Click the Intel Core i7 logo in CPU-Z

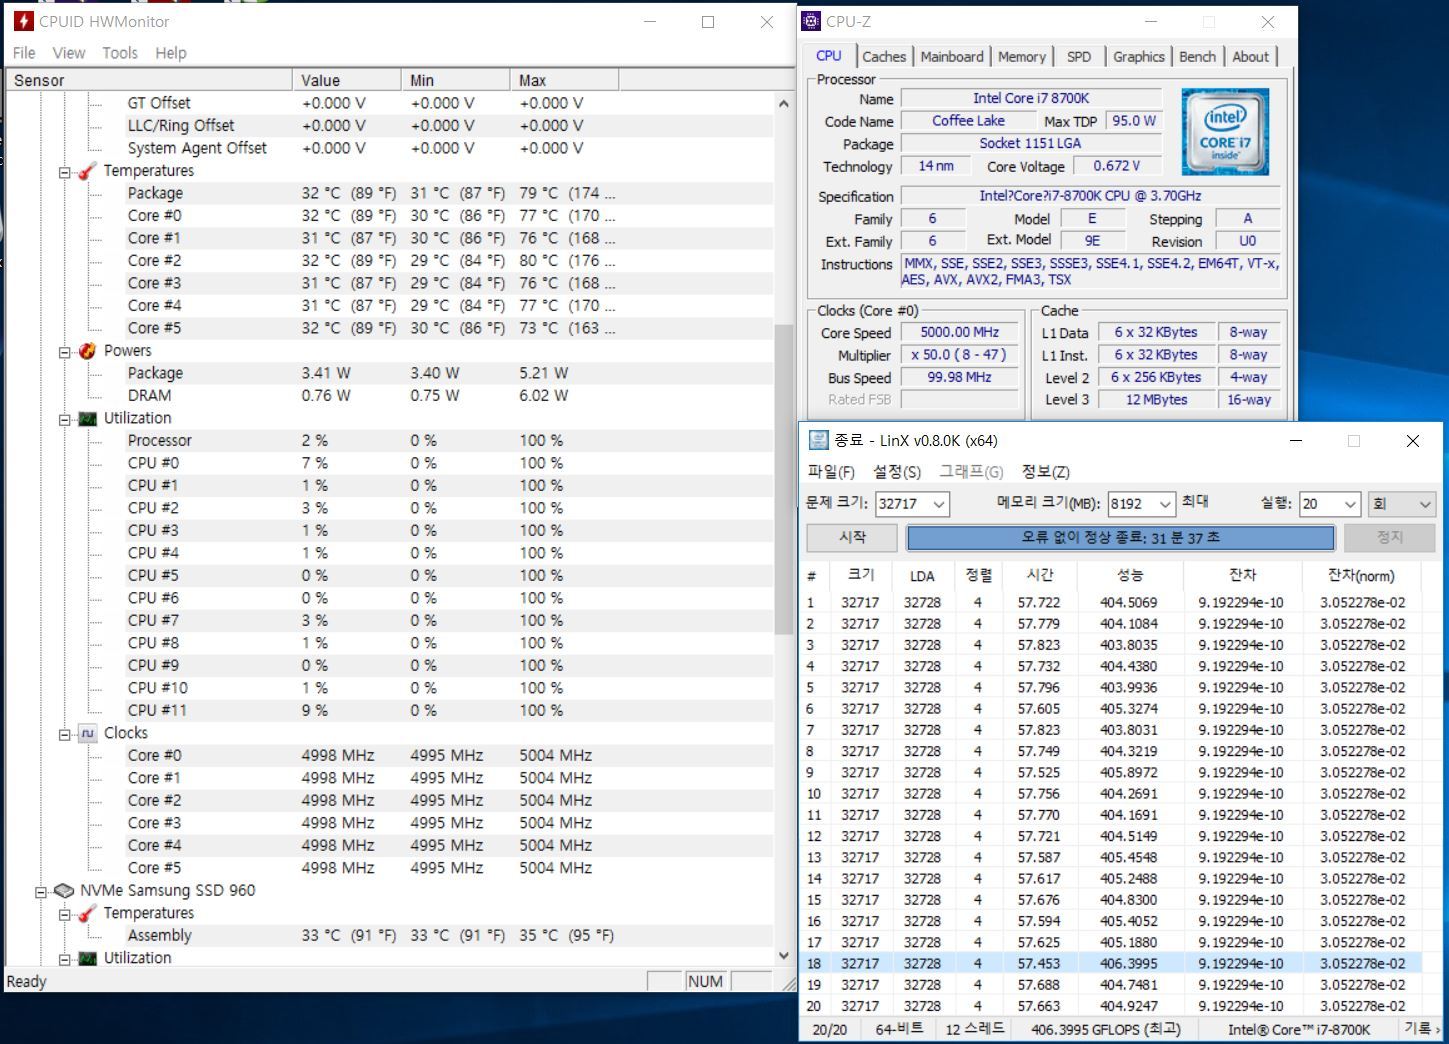point(1224,132)
